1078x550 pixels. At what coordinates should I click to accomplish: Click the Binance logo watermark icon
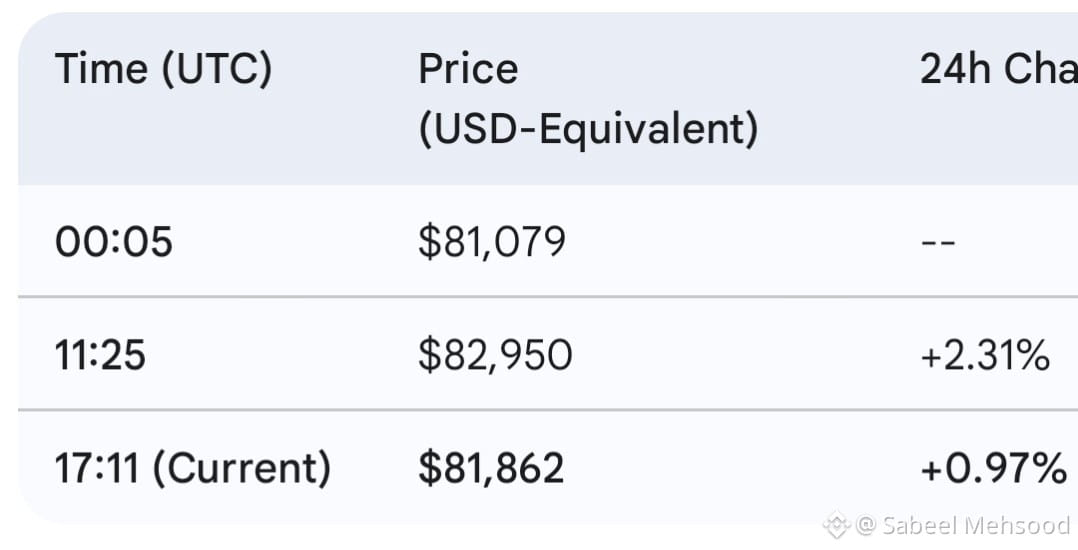click(837, 525)
